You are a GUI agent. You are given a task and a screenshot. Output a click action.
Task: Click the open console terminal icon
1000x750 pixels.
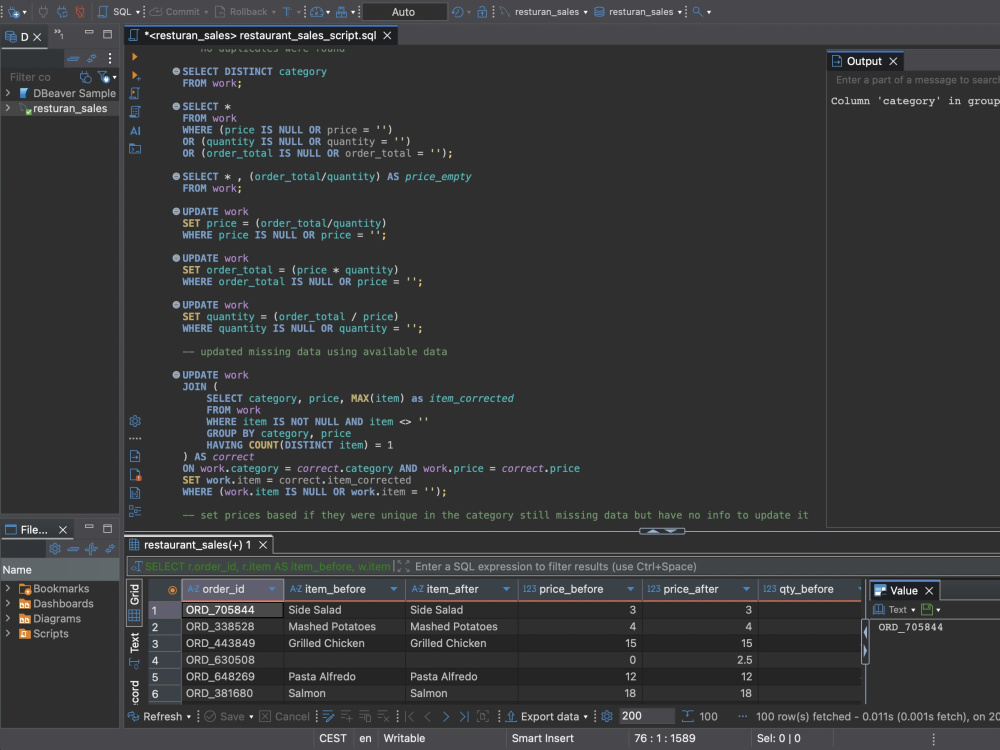pos(135,149)
